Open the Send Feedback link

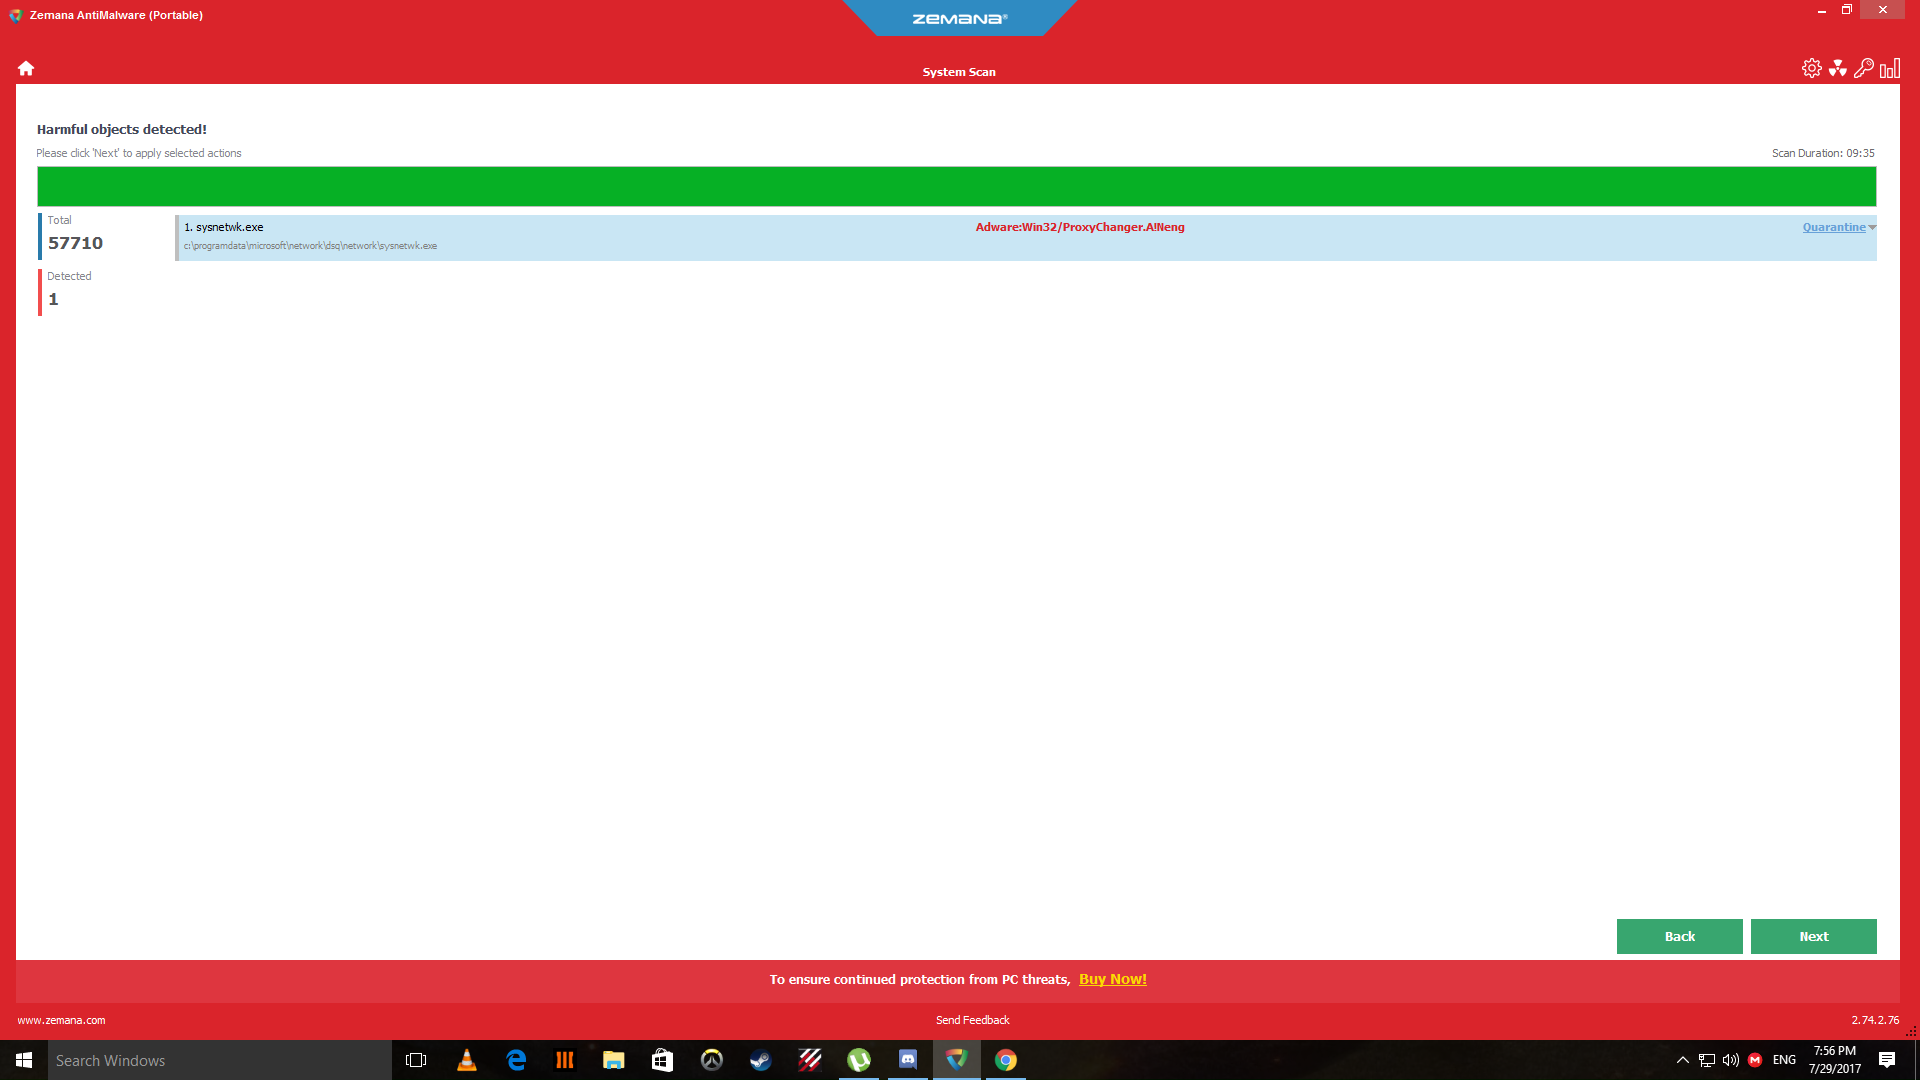(x=972, y=1020)
